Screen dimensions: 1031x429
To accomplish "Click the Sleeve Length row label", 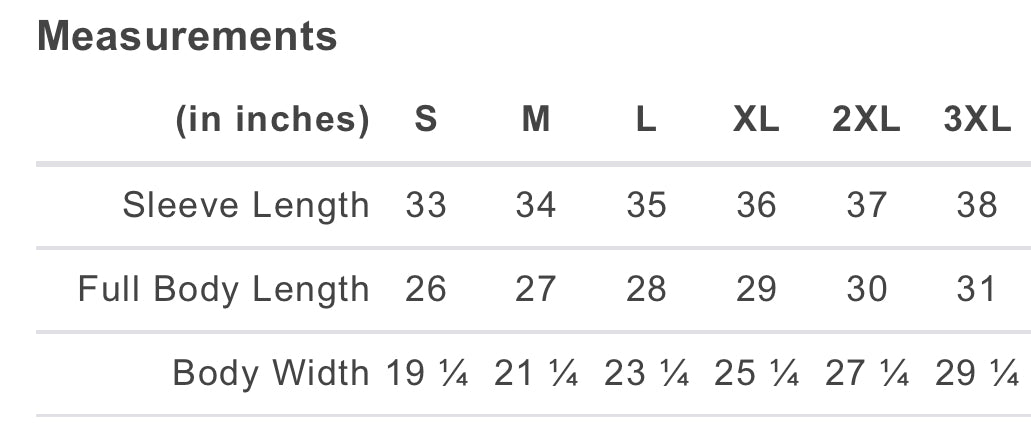I will click(246, 205).
